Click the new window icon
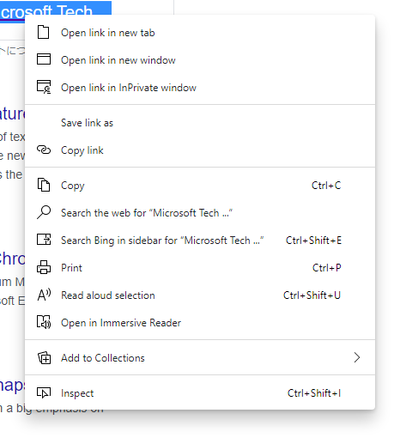The height and width of the screenshot is (445, 400). 44,59
